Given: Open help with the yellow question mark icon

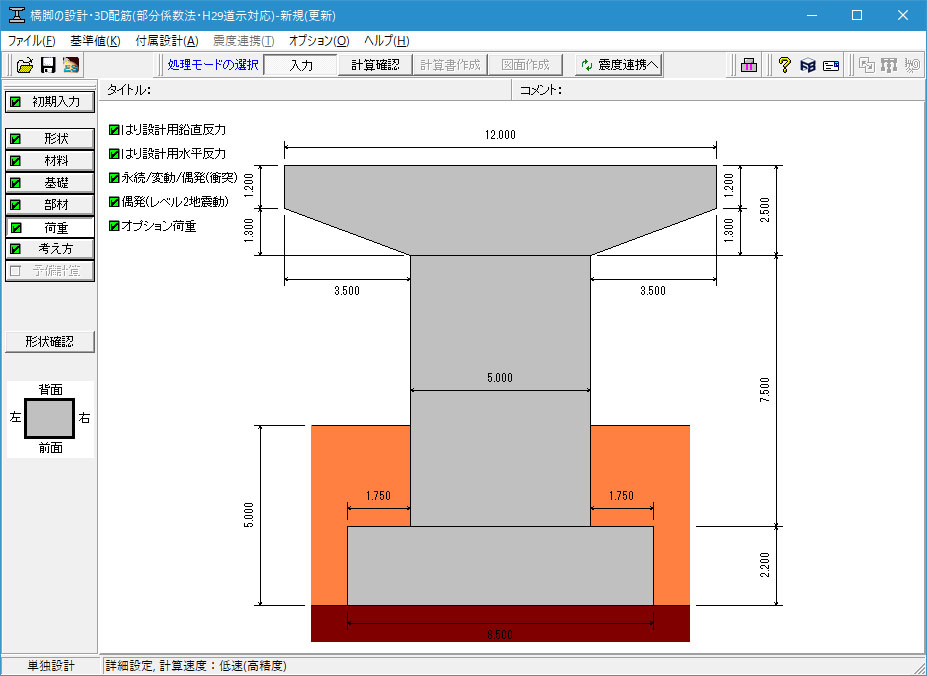Looking at the screenshot, I should pos(784,65).
